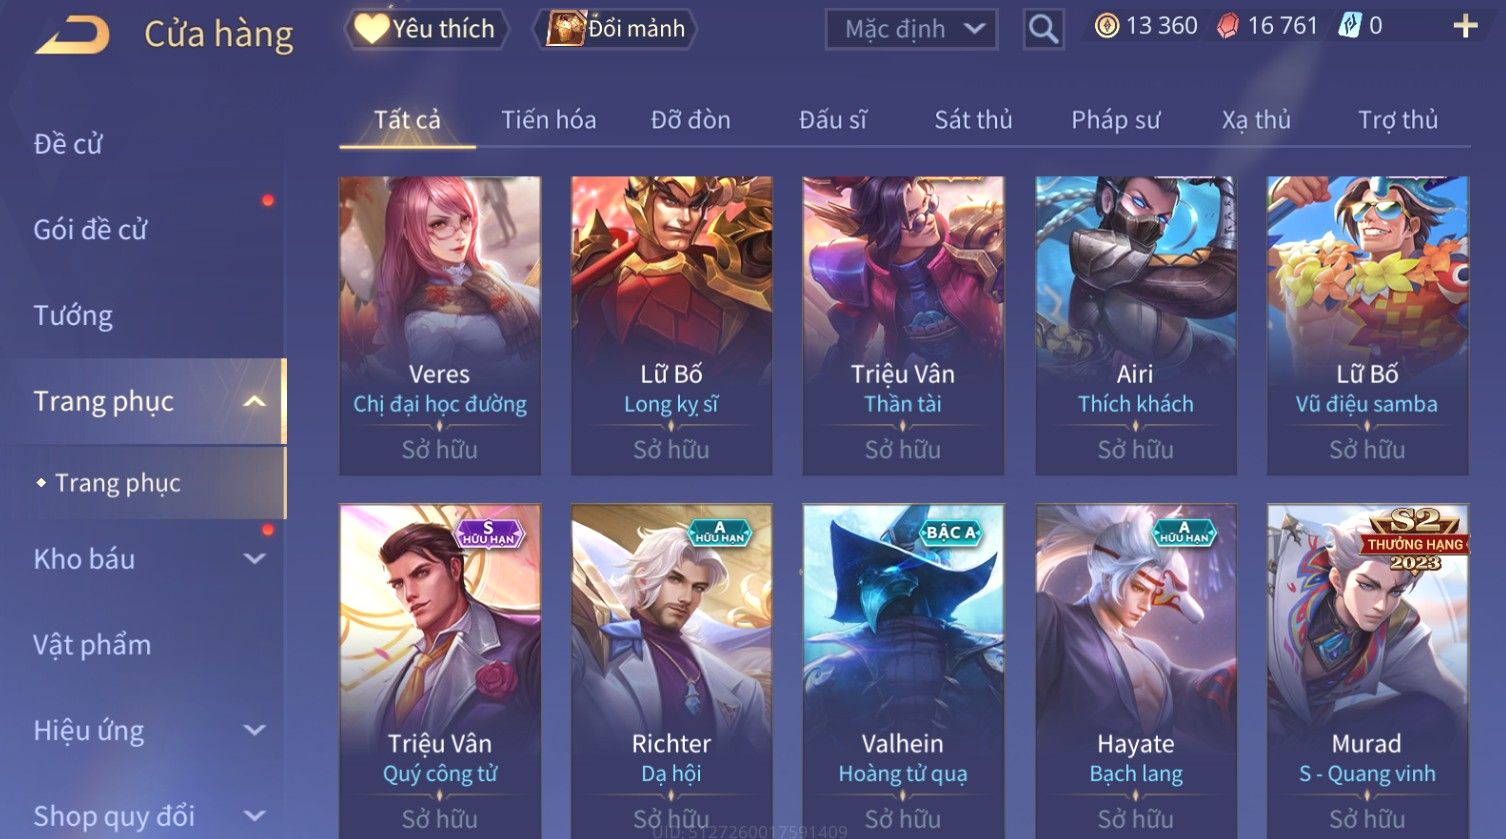
Task: Switch to the Pháp sư tab
Action: tap(1115, 120)
